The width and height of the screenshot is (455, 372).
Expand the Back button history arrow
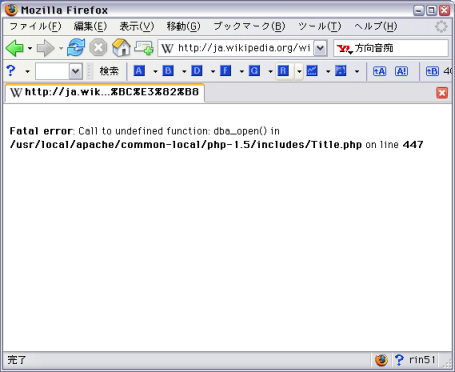pyautogui.click(x=30, y=49)
